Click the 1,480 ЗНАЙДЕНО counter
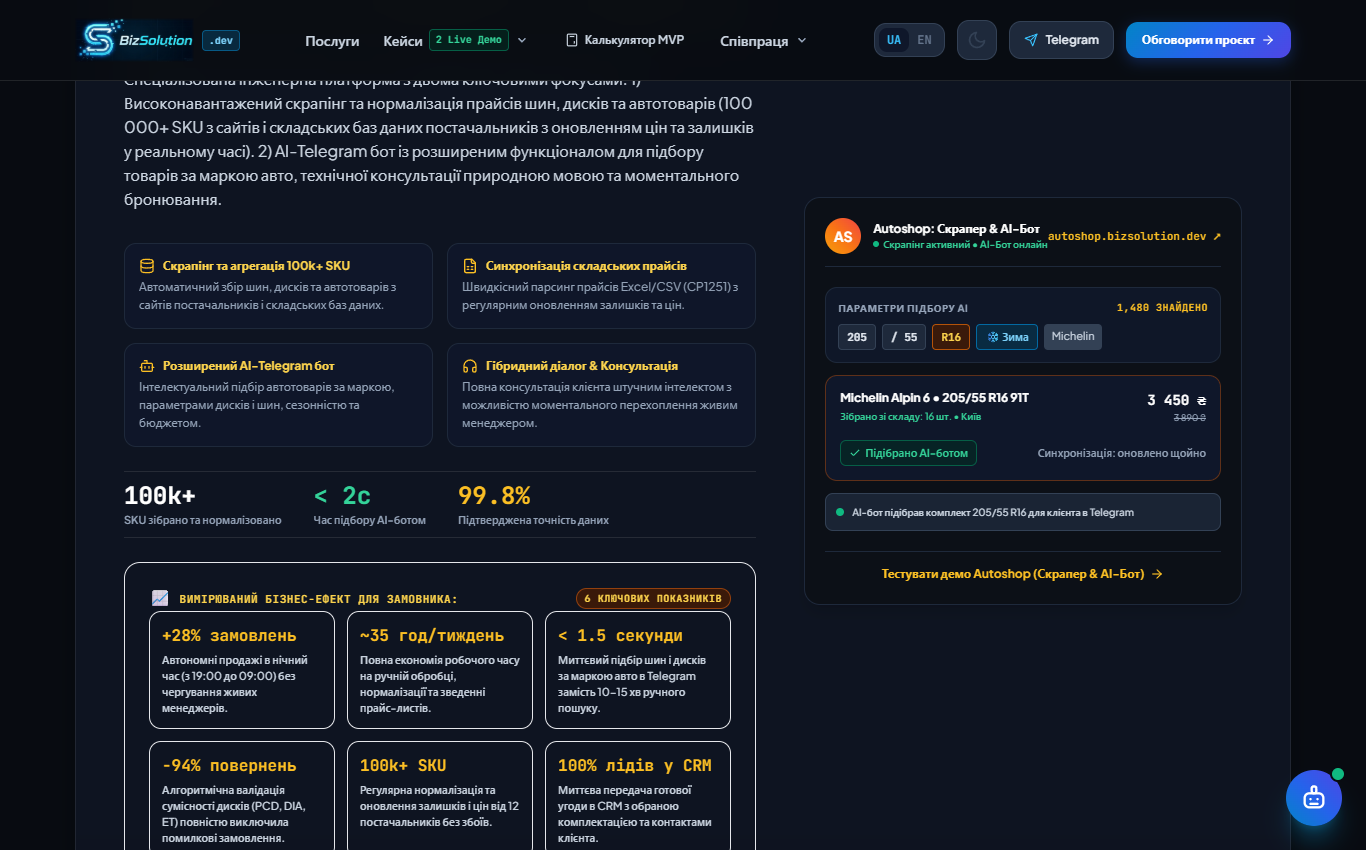 pyautogui.click(x=1162, y=307)
